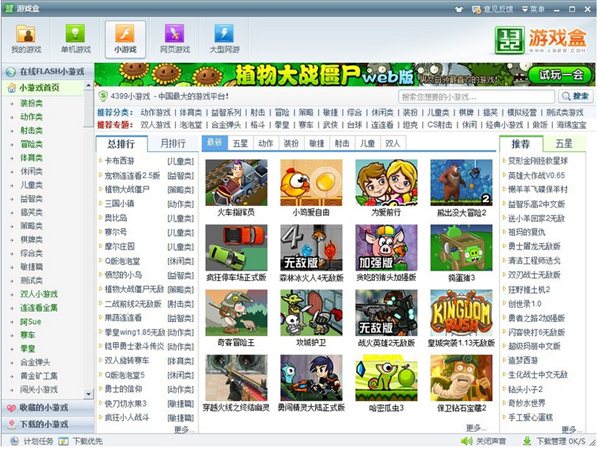Open 卡布西游 in the ranking list
The height and width of the screenshot is (450, 598).
119,161
